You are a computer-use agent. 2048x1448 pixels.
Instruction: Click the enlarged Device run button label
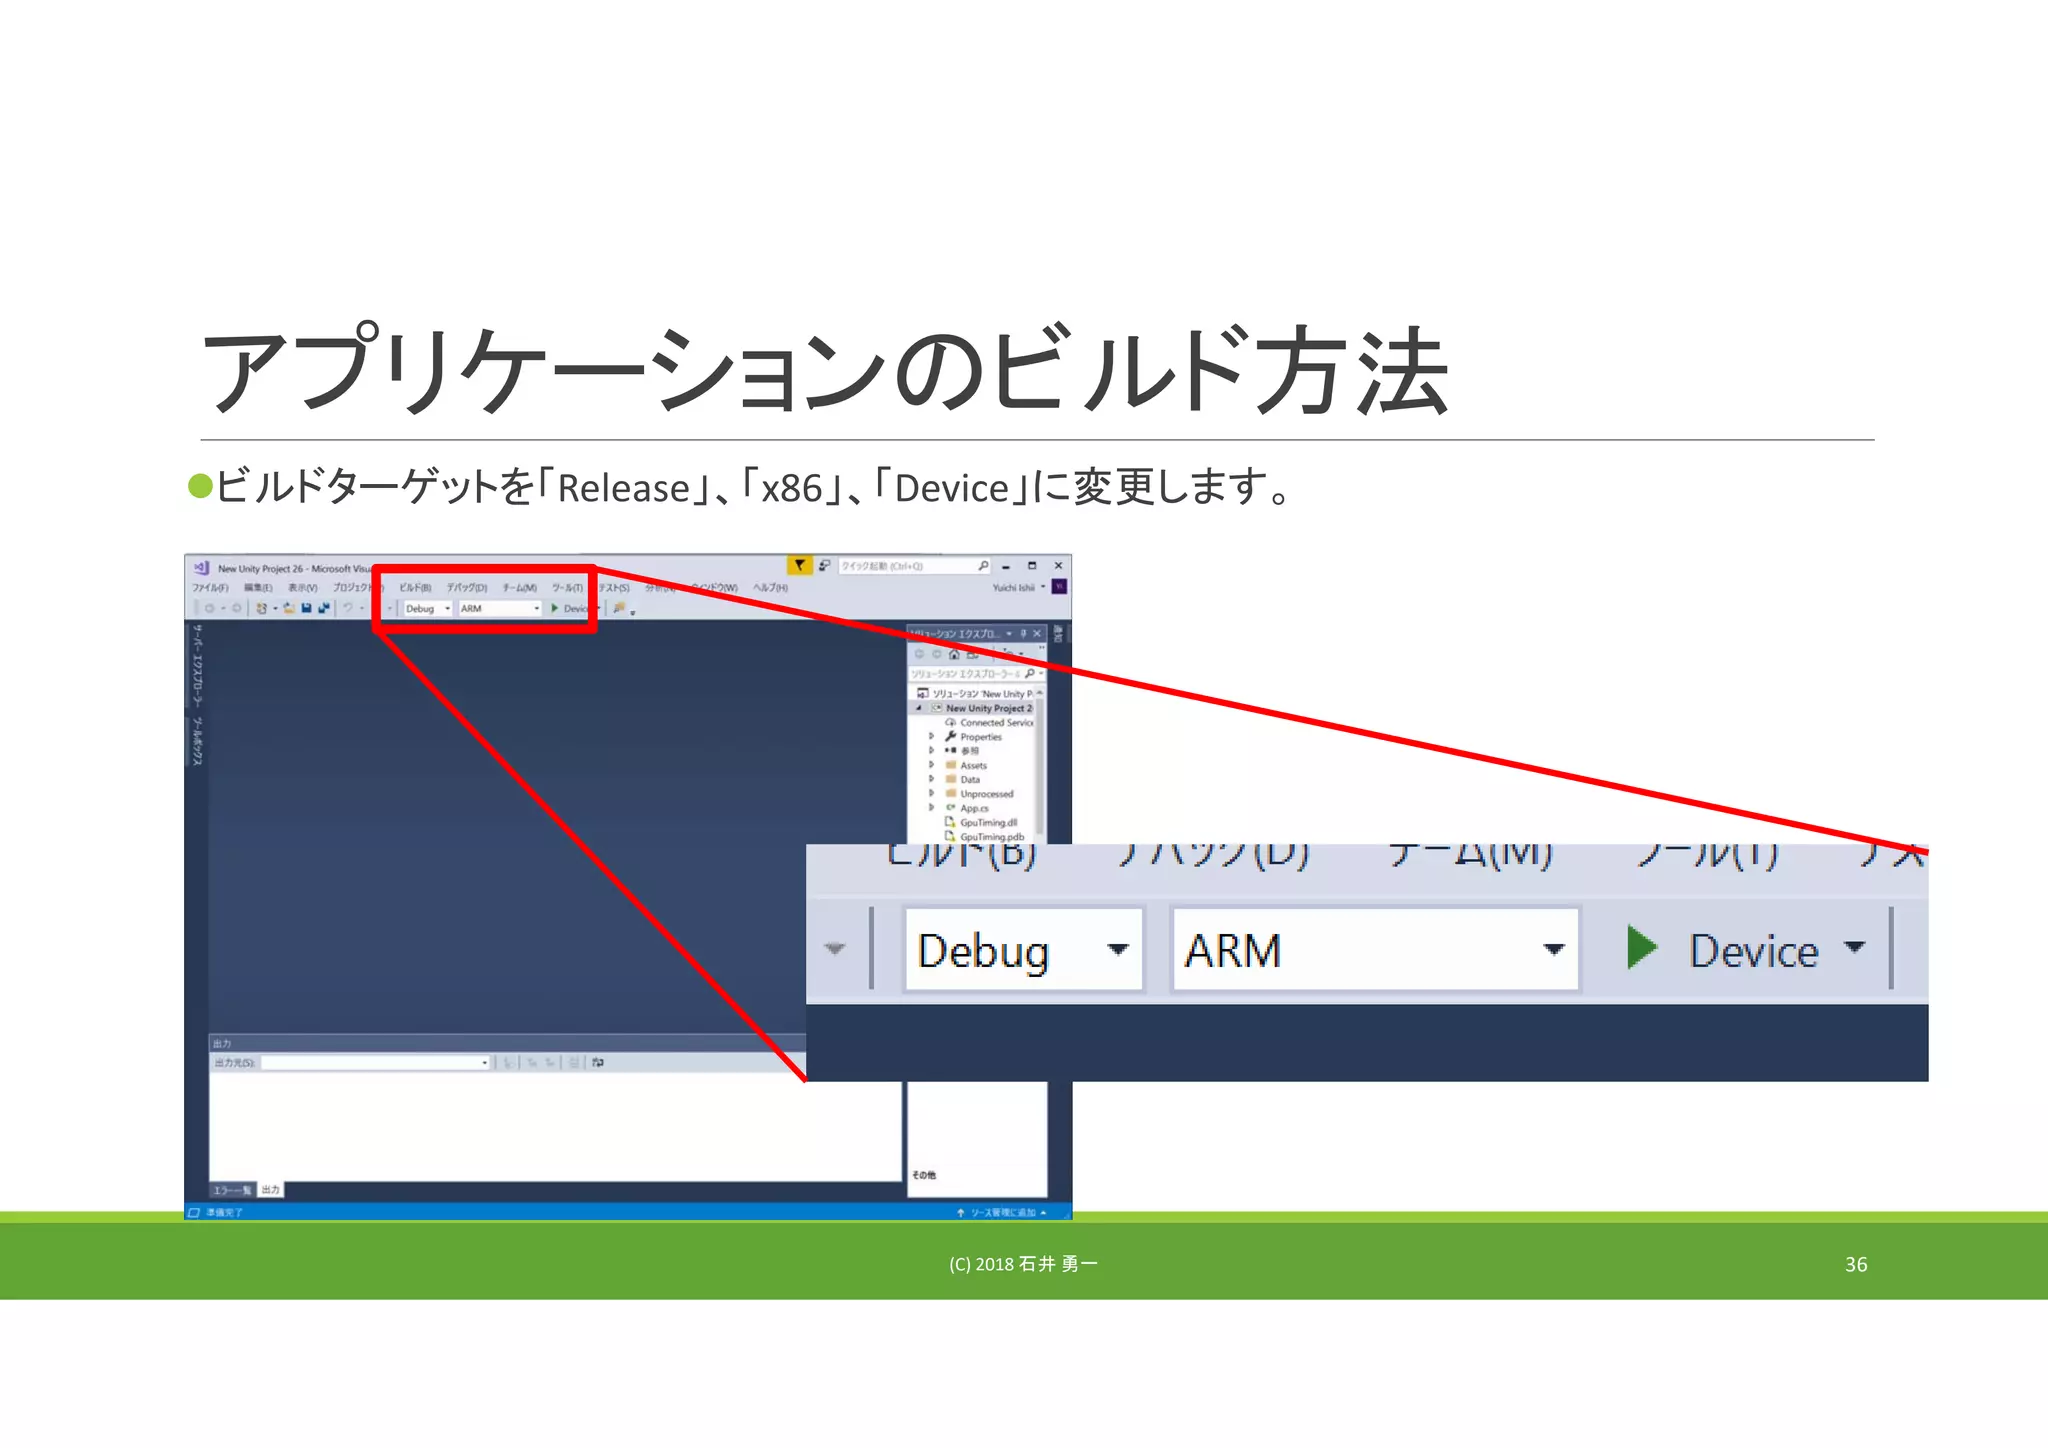(x=1753, y=949)
